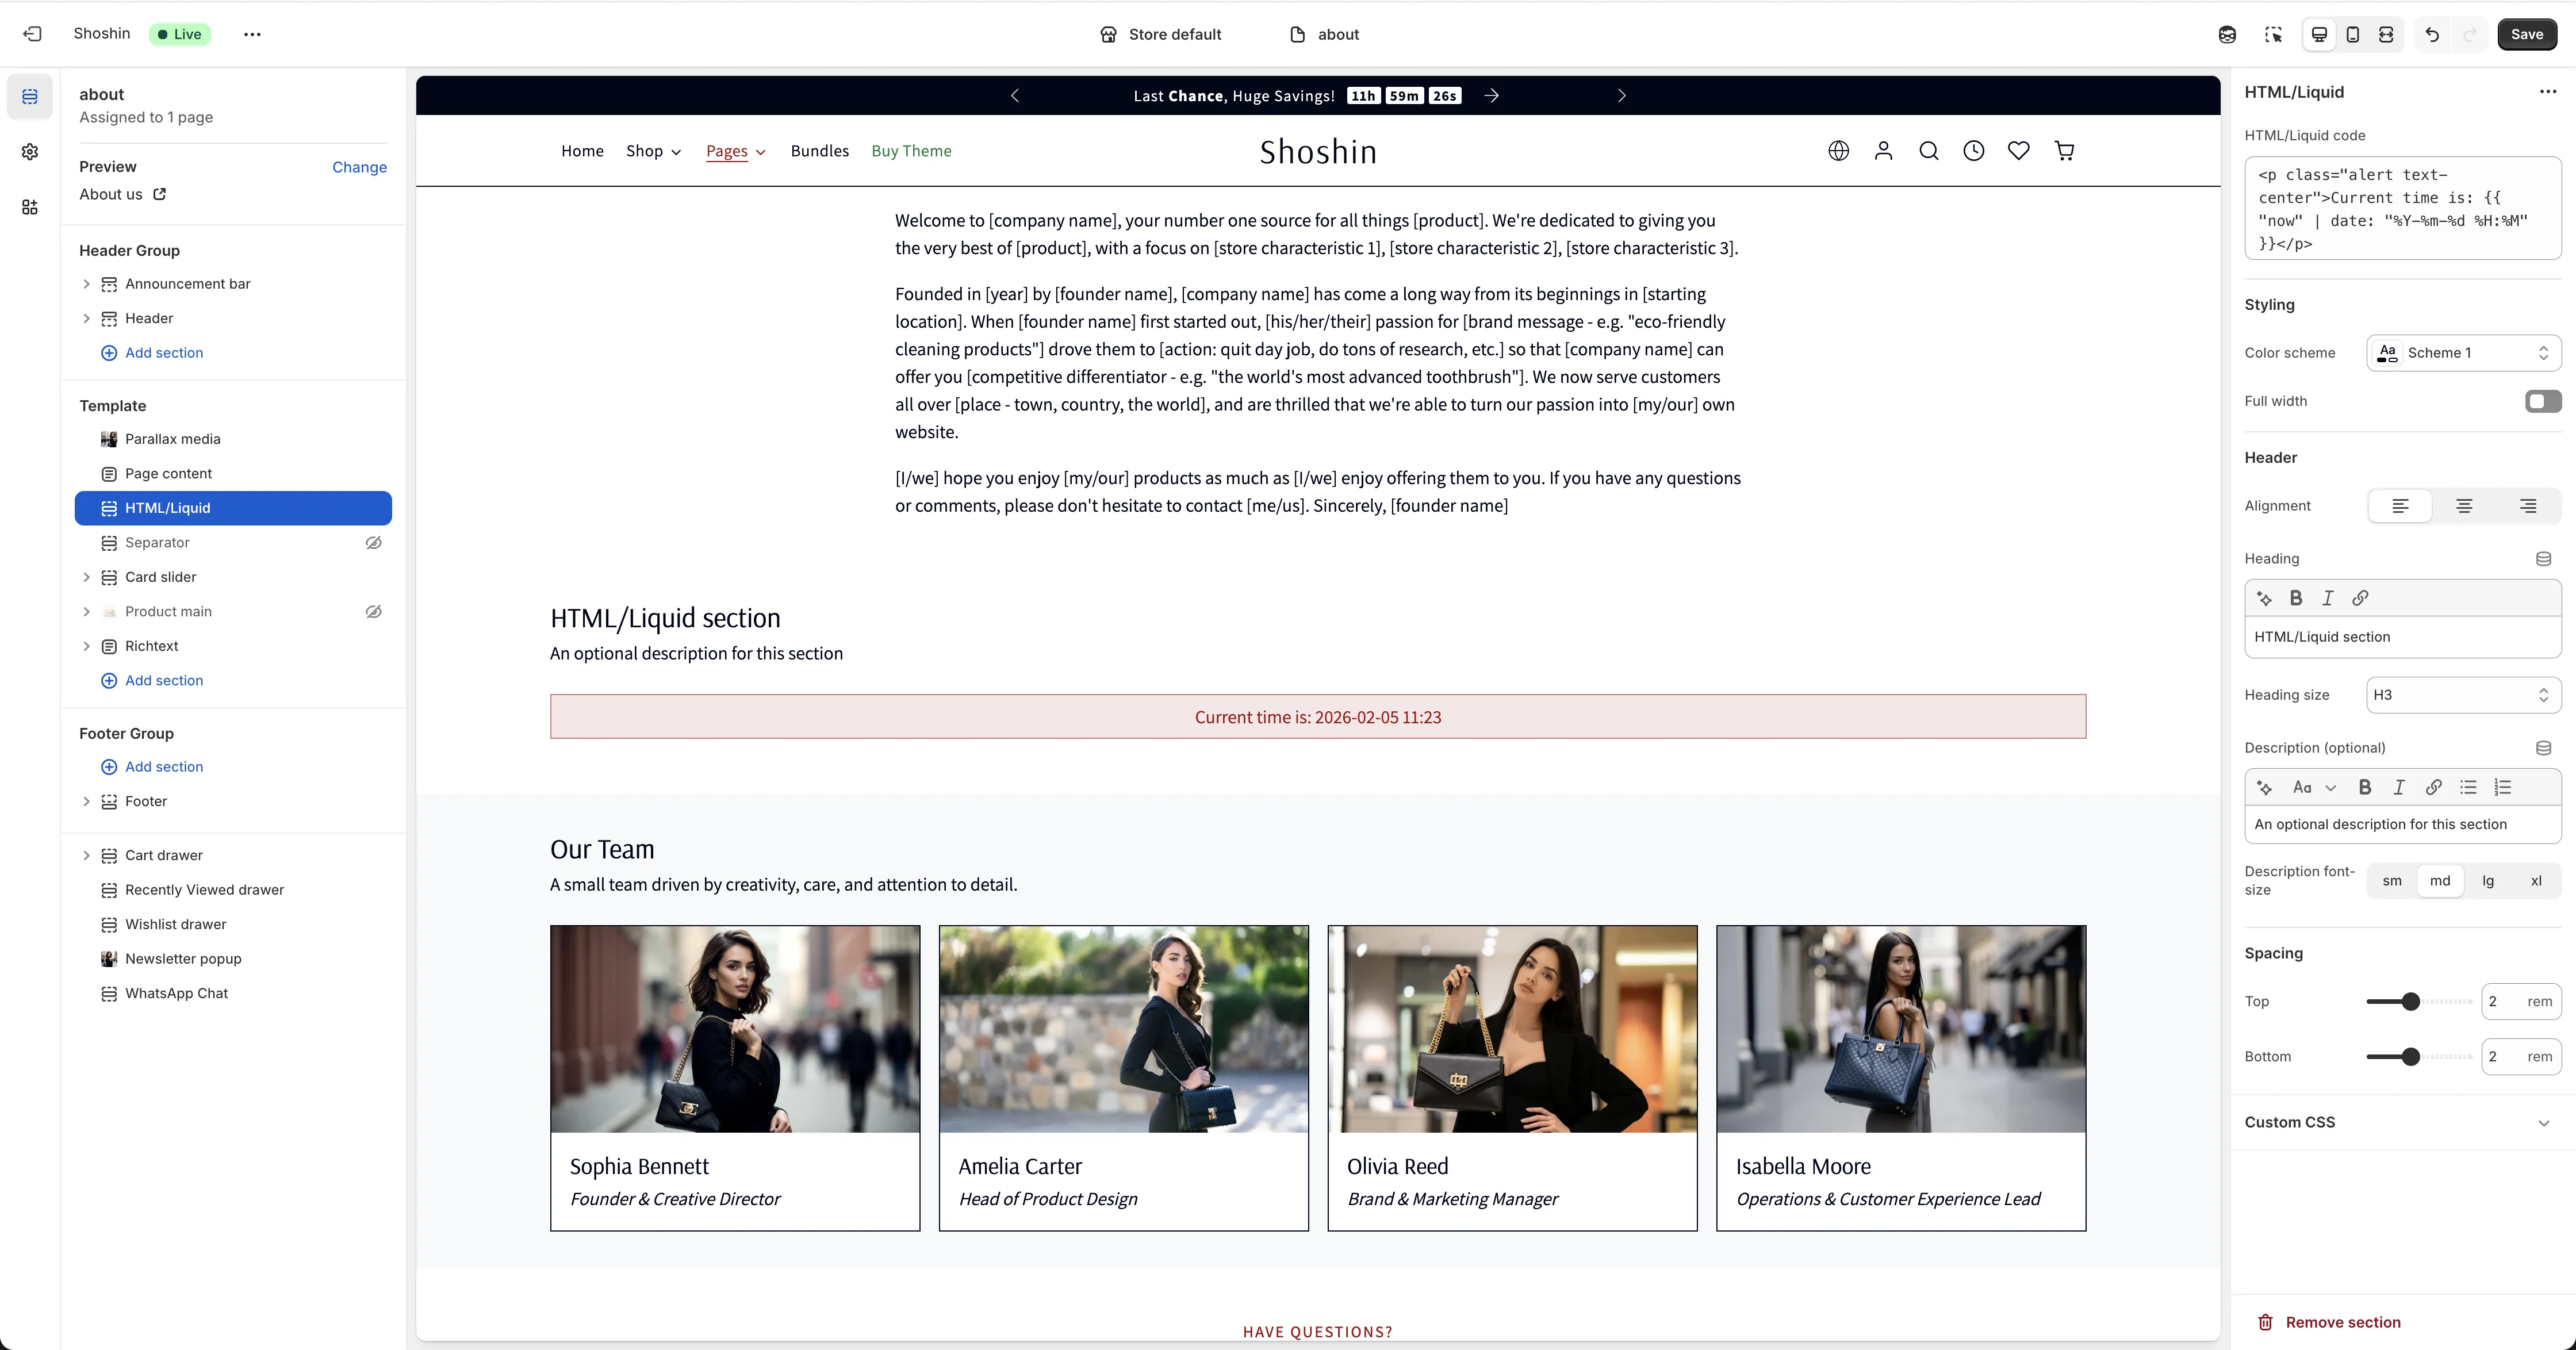This screenshot has width=2576, height=1350.
Task: Open theme settings from the left sidebar
Action: pos(29,152)
